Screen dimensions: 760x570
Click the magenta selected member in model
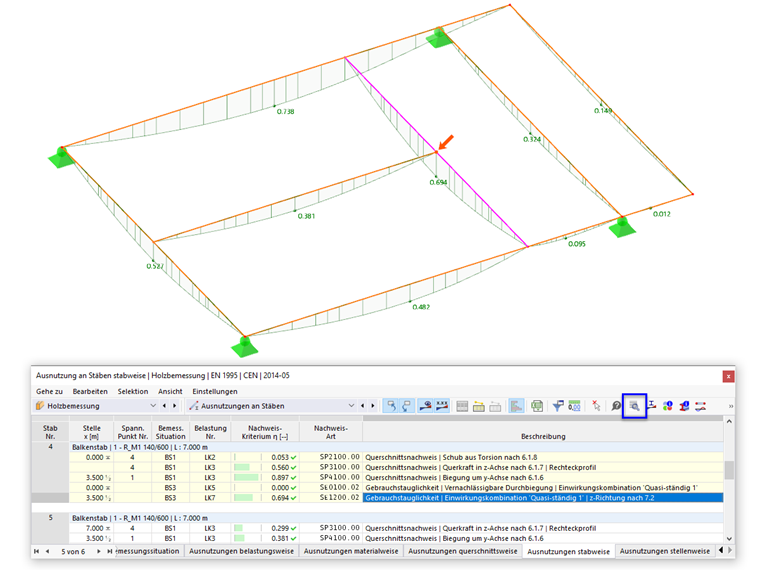click(x=436, y=152)
